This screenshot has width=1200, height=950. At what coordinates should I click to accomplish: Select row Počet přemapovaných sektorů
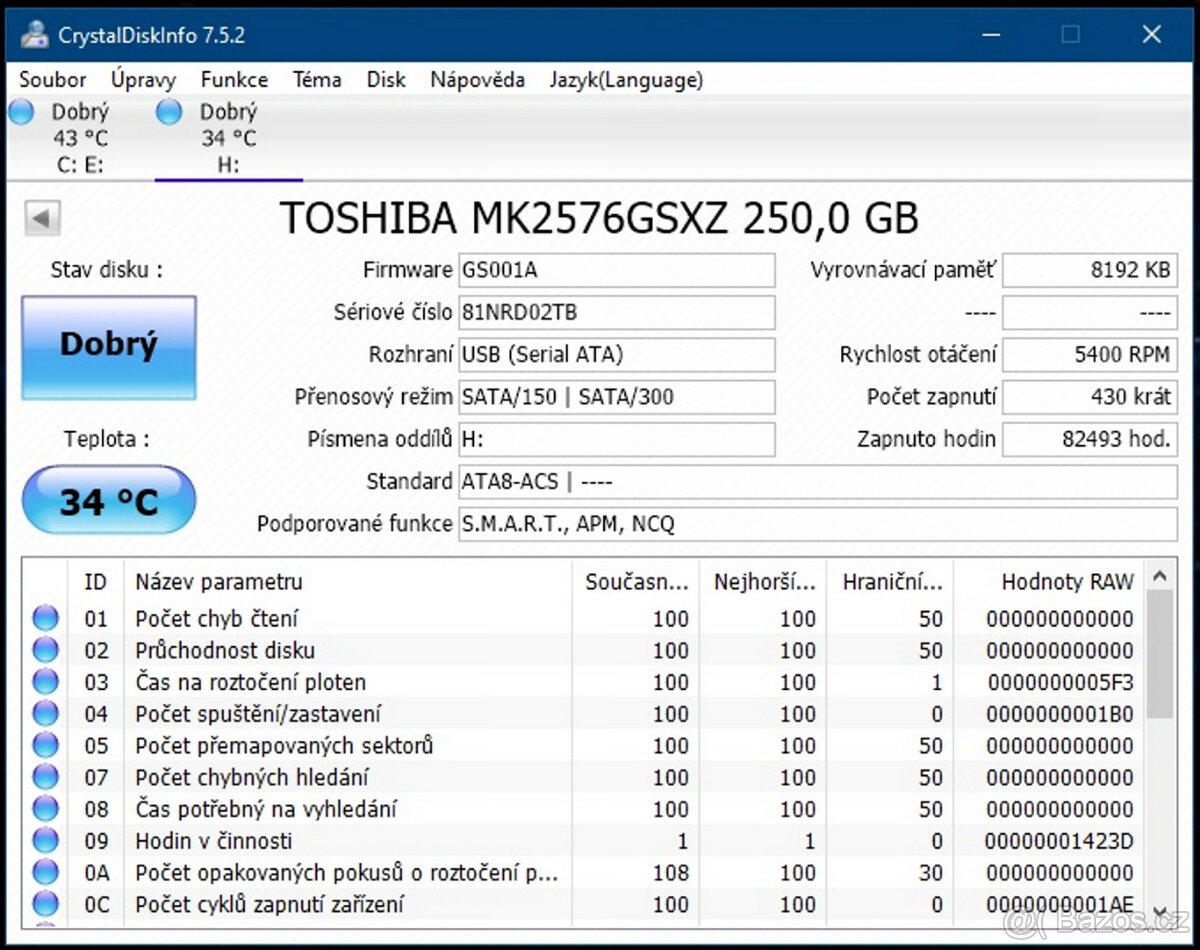coord(584,746)
